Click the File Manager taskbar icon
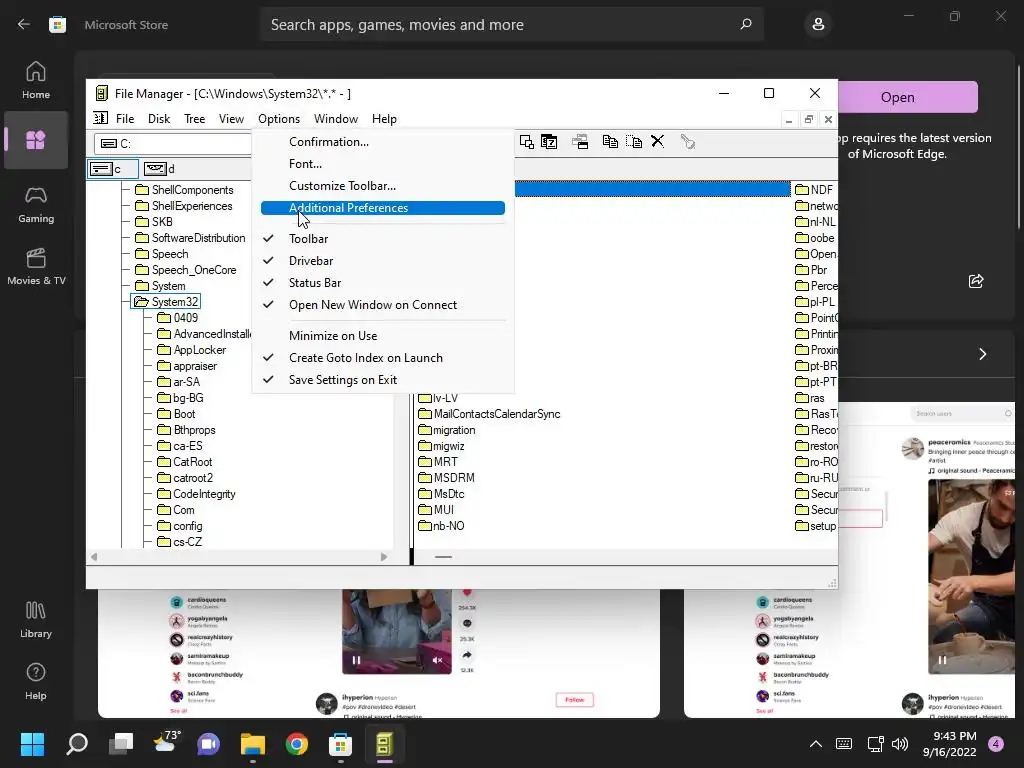Image resolution: width=1024 pixels, height=768 pixels. tap(385, 744)
